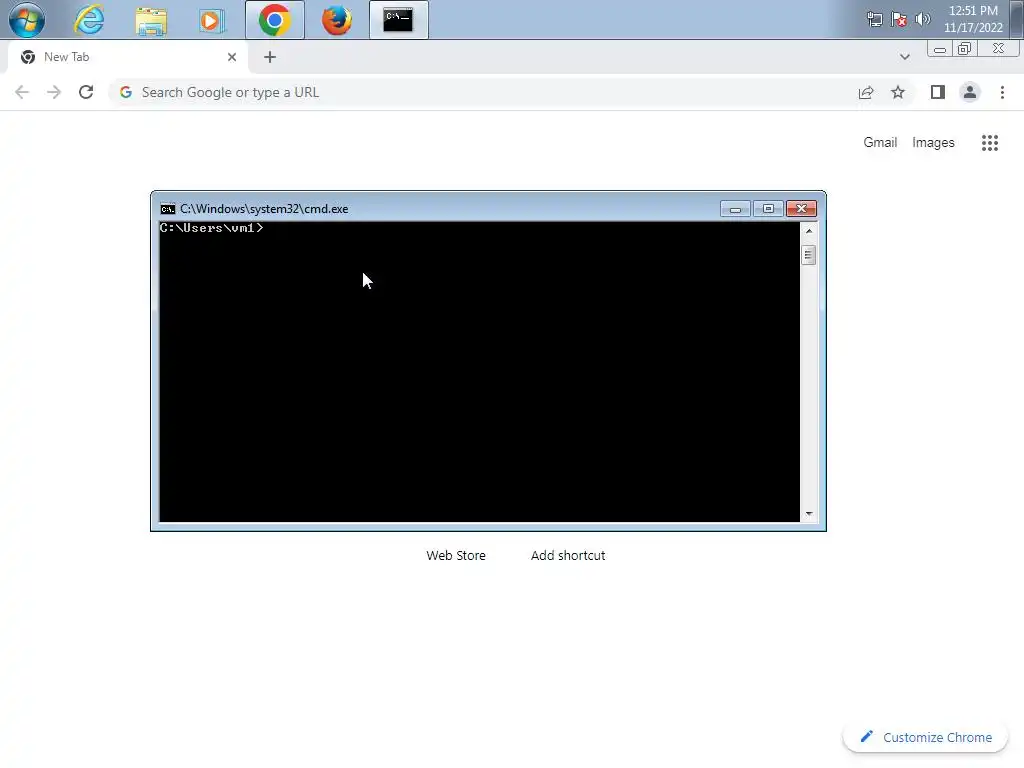This screenshot has width=1024, height=768.
Task: Reload the page in Chrome
Action: (86, 92)
